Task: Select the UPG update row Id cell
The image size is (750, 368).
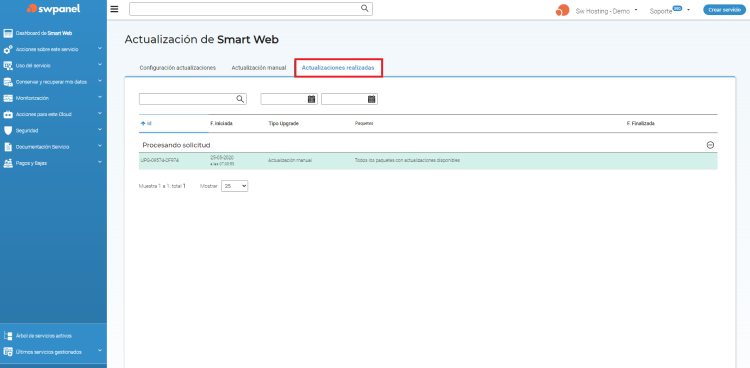Action: 160,160
